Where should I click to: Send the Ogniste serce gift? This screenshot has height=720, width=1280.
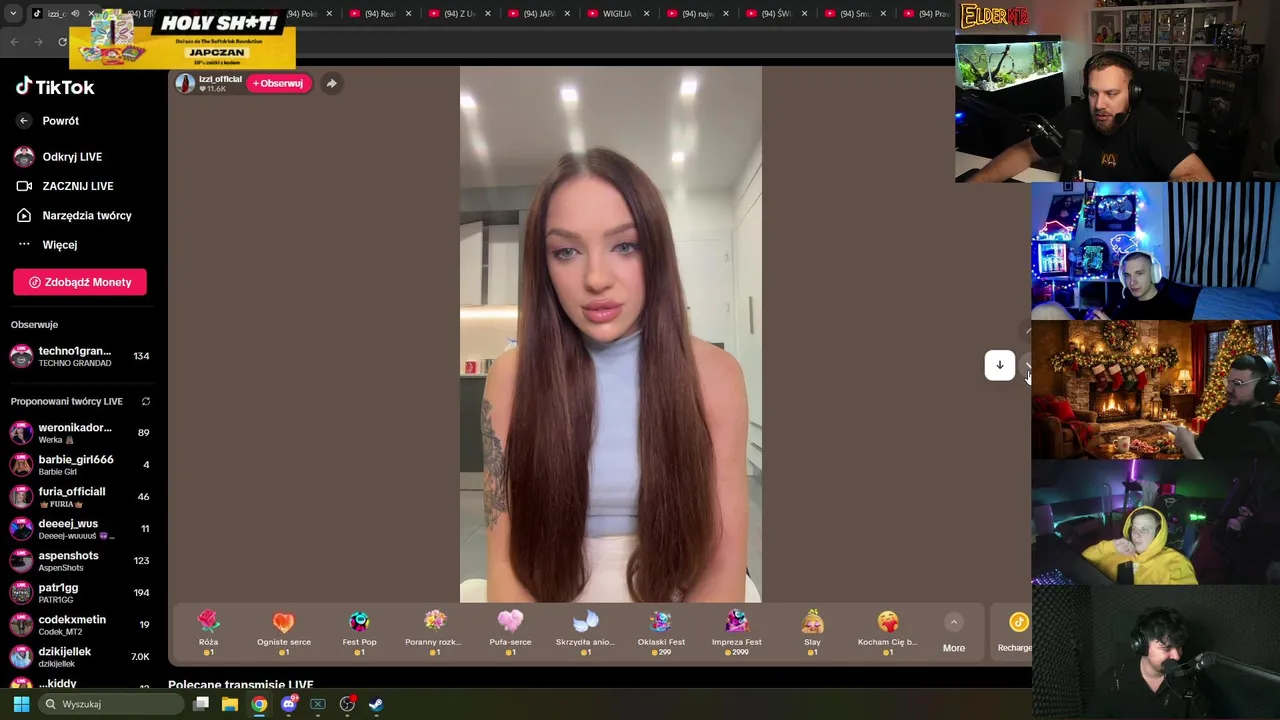coord(284,633)
